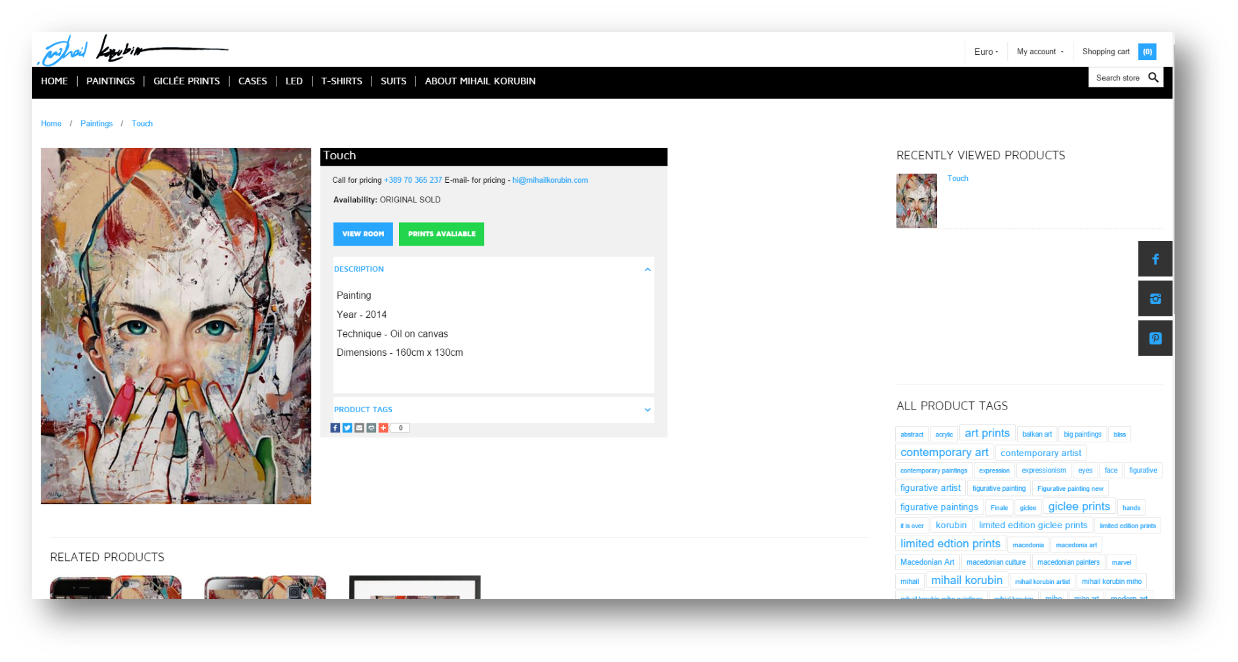Select the 'Macedonian Art' product tag
This screenshot has height=662, width=1238.
click(927, 563)
